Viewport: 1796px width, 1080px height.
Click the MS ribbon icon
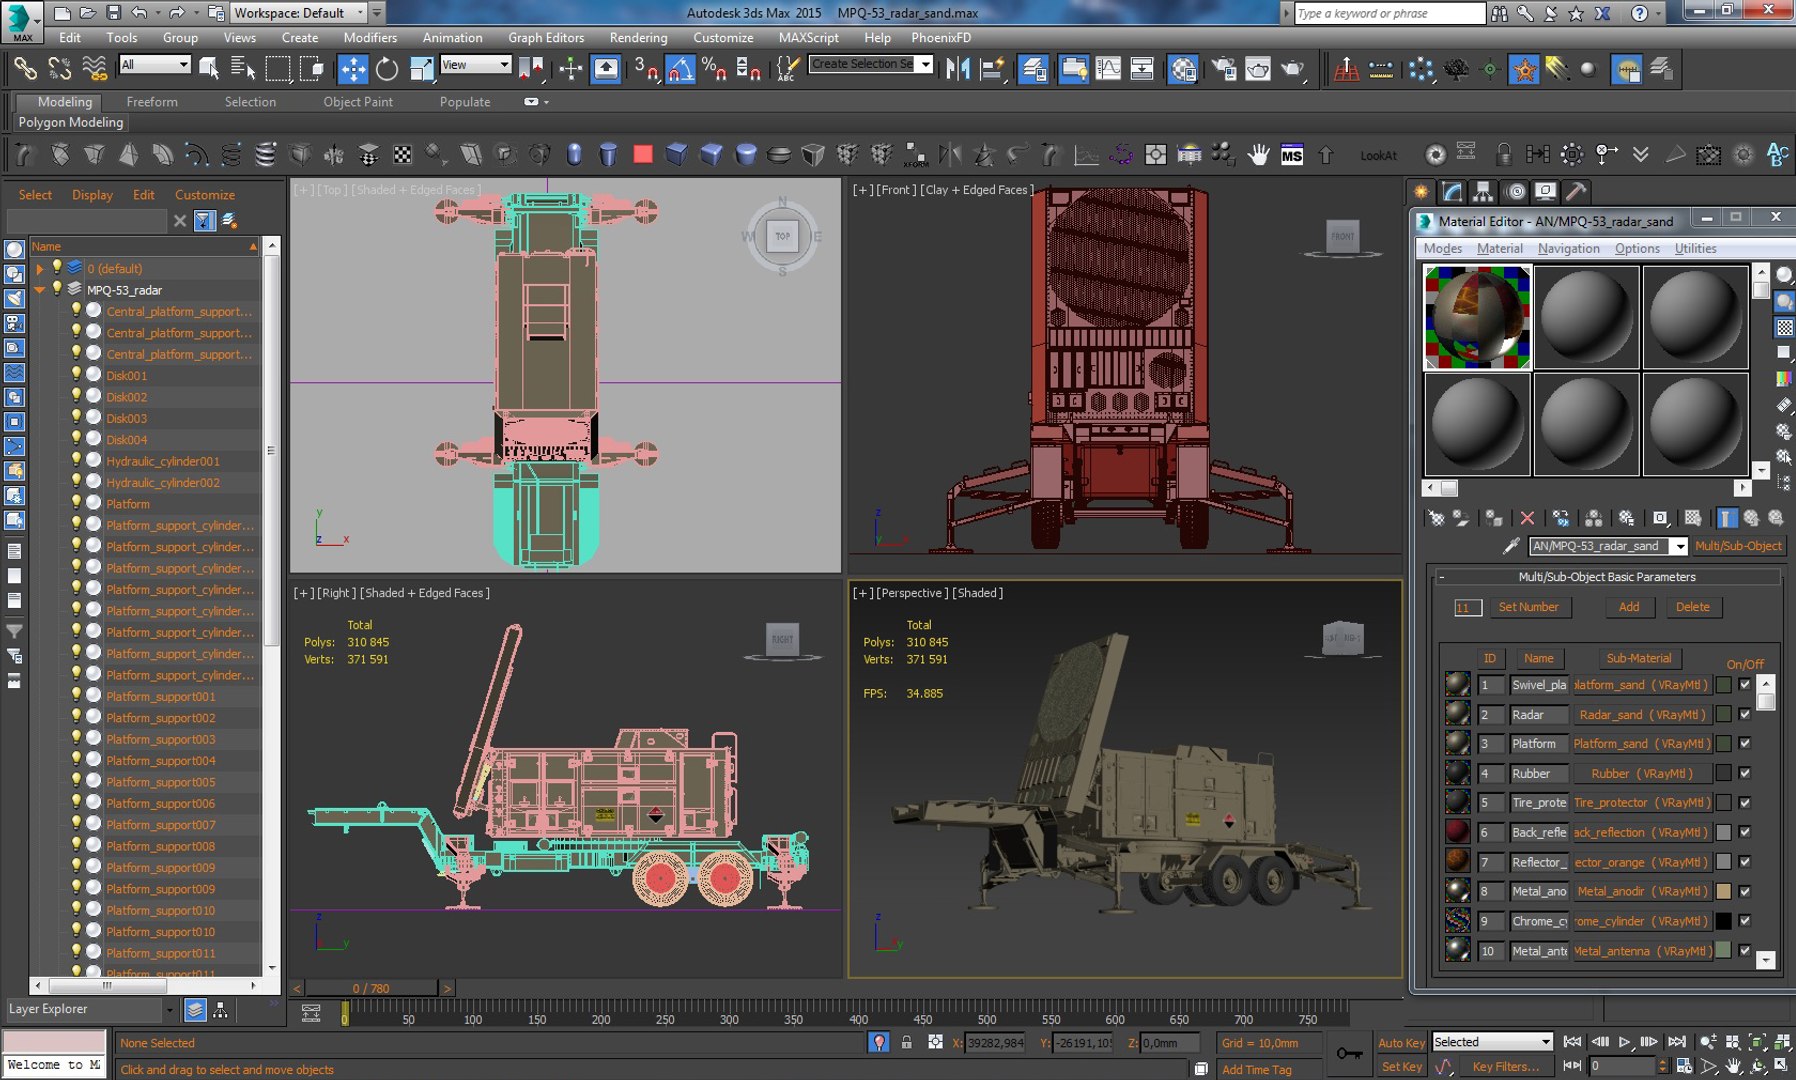[1292, 155]
